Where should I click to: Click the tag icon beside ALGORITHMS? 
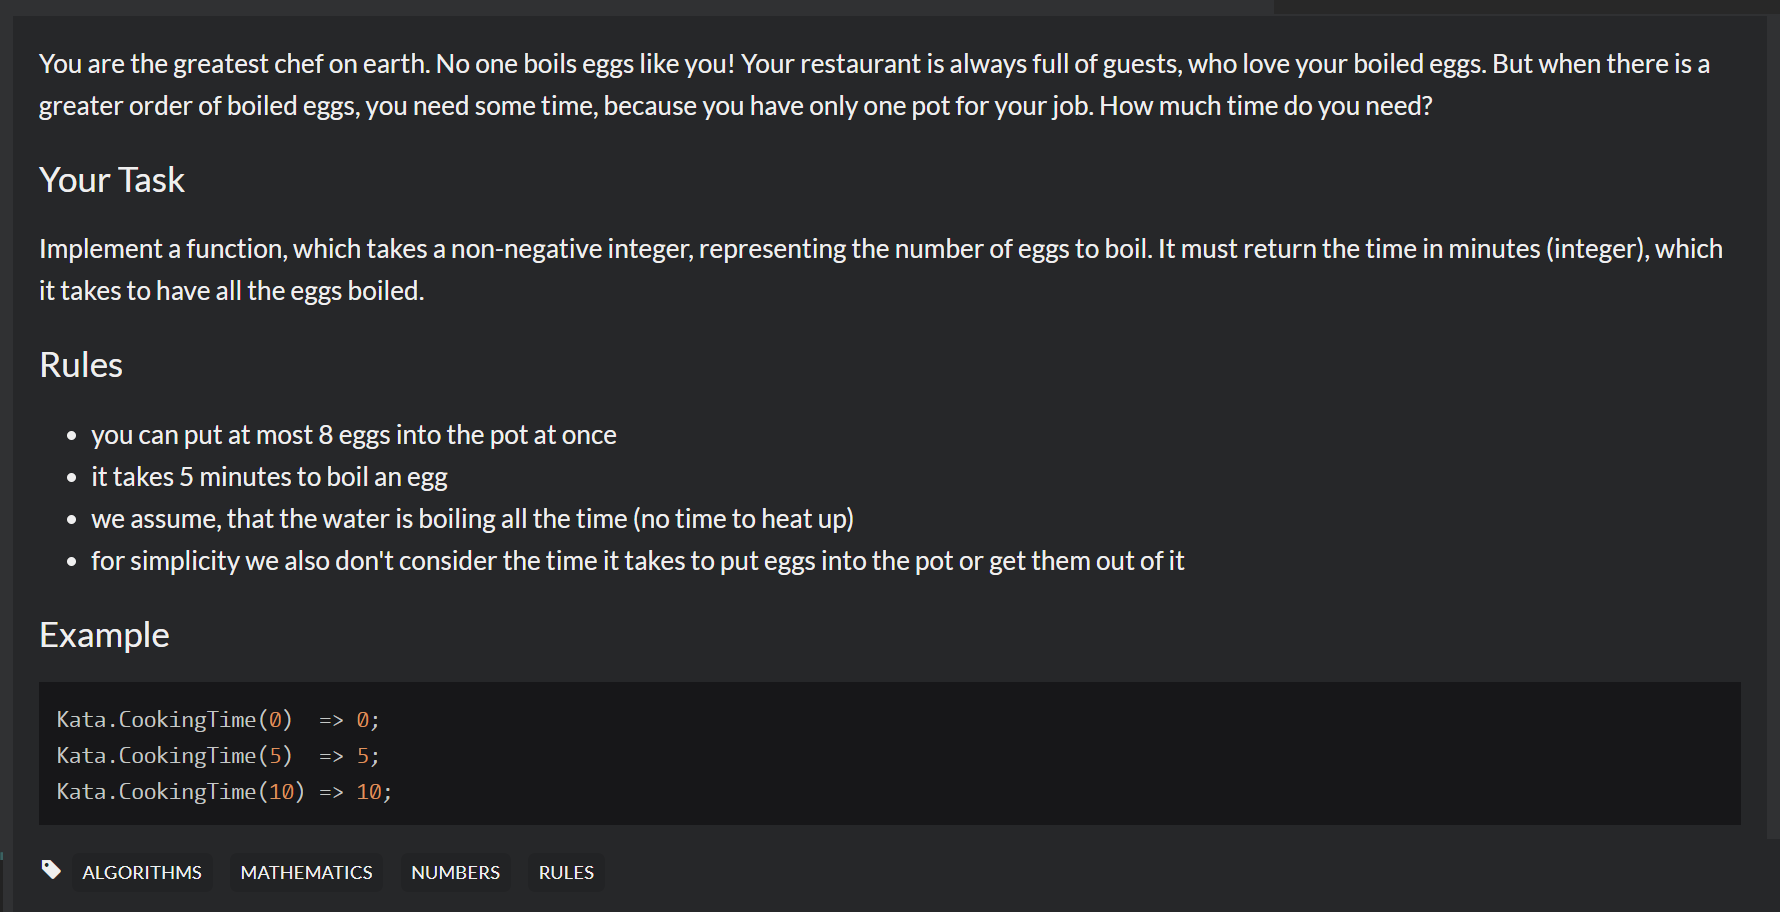[51, 870]
